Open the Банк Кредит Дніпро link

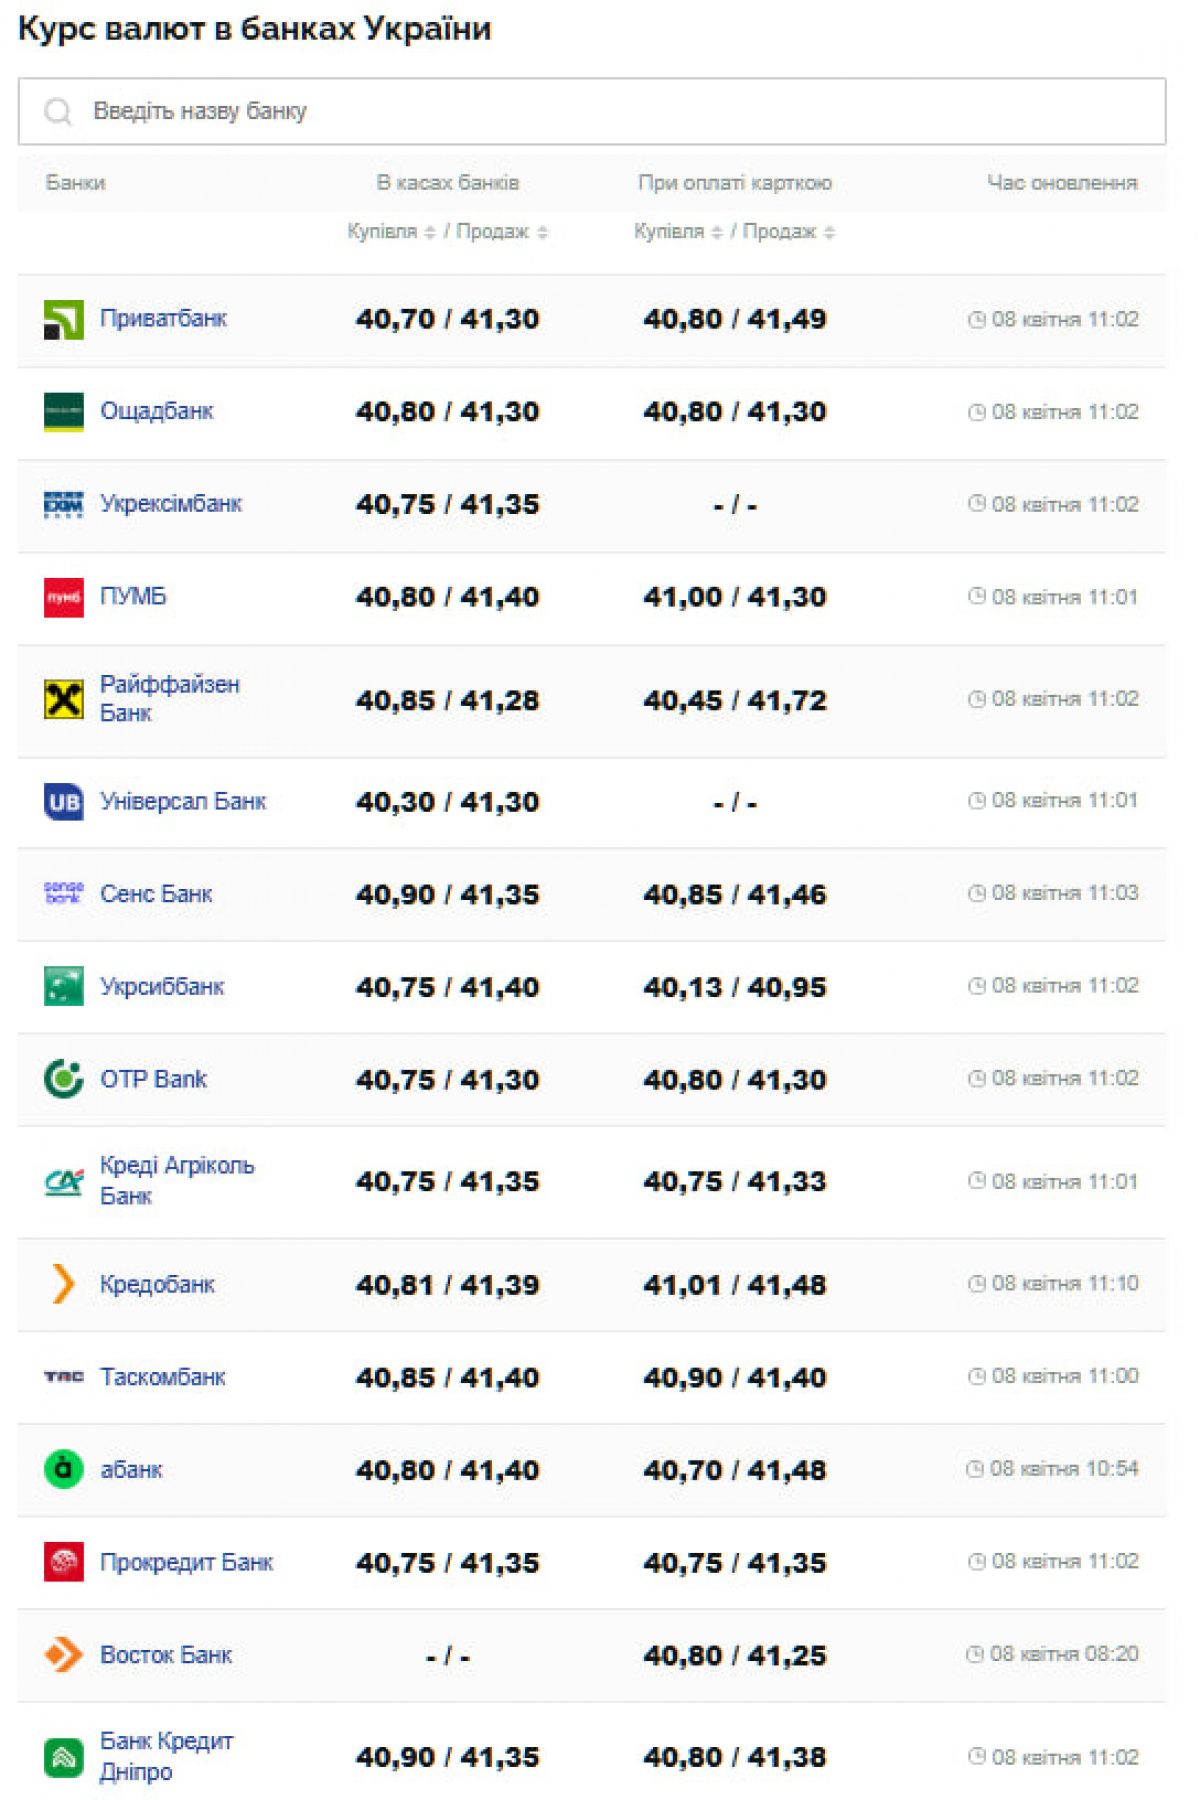click(x=166, y=1756)
